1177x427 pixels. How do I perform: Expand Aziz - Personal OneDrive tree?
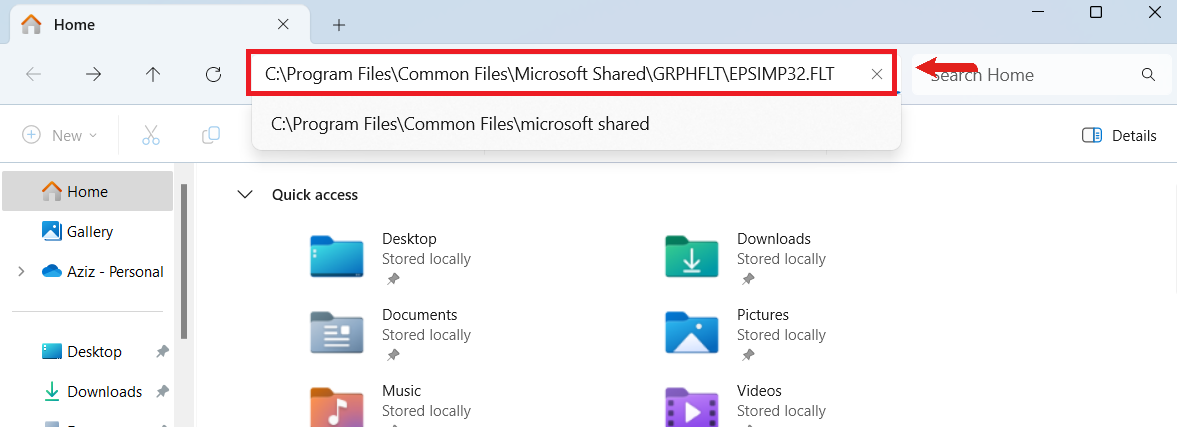[21, 271]
